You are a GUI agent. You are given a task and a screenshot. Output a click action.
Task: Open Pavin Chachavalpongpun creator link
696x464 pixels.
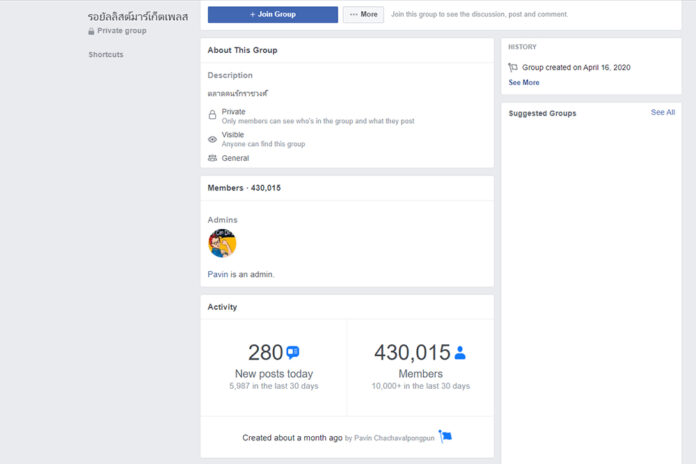(x=394, y=438)
